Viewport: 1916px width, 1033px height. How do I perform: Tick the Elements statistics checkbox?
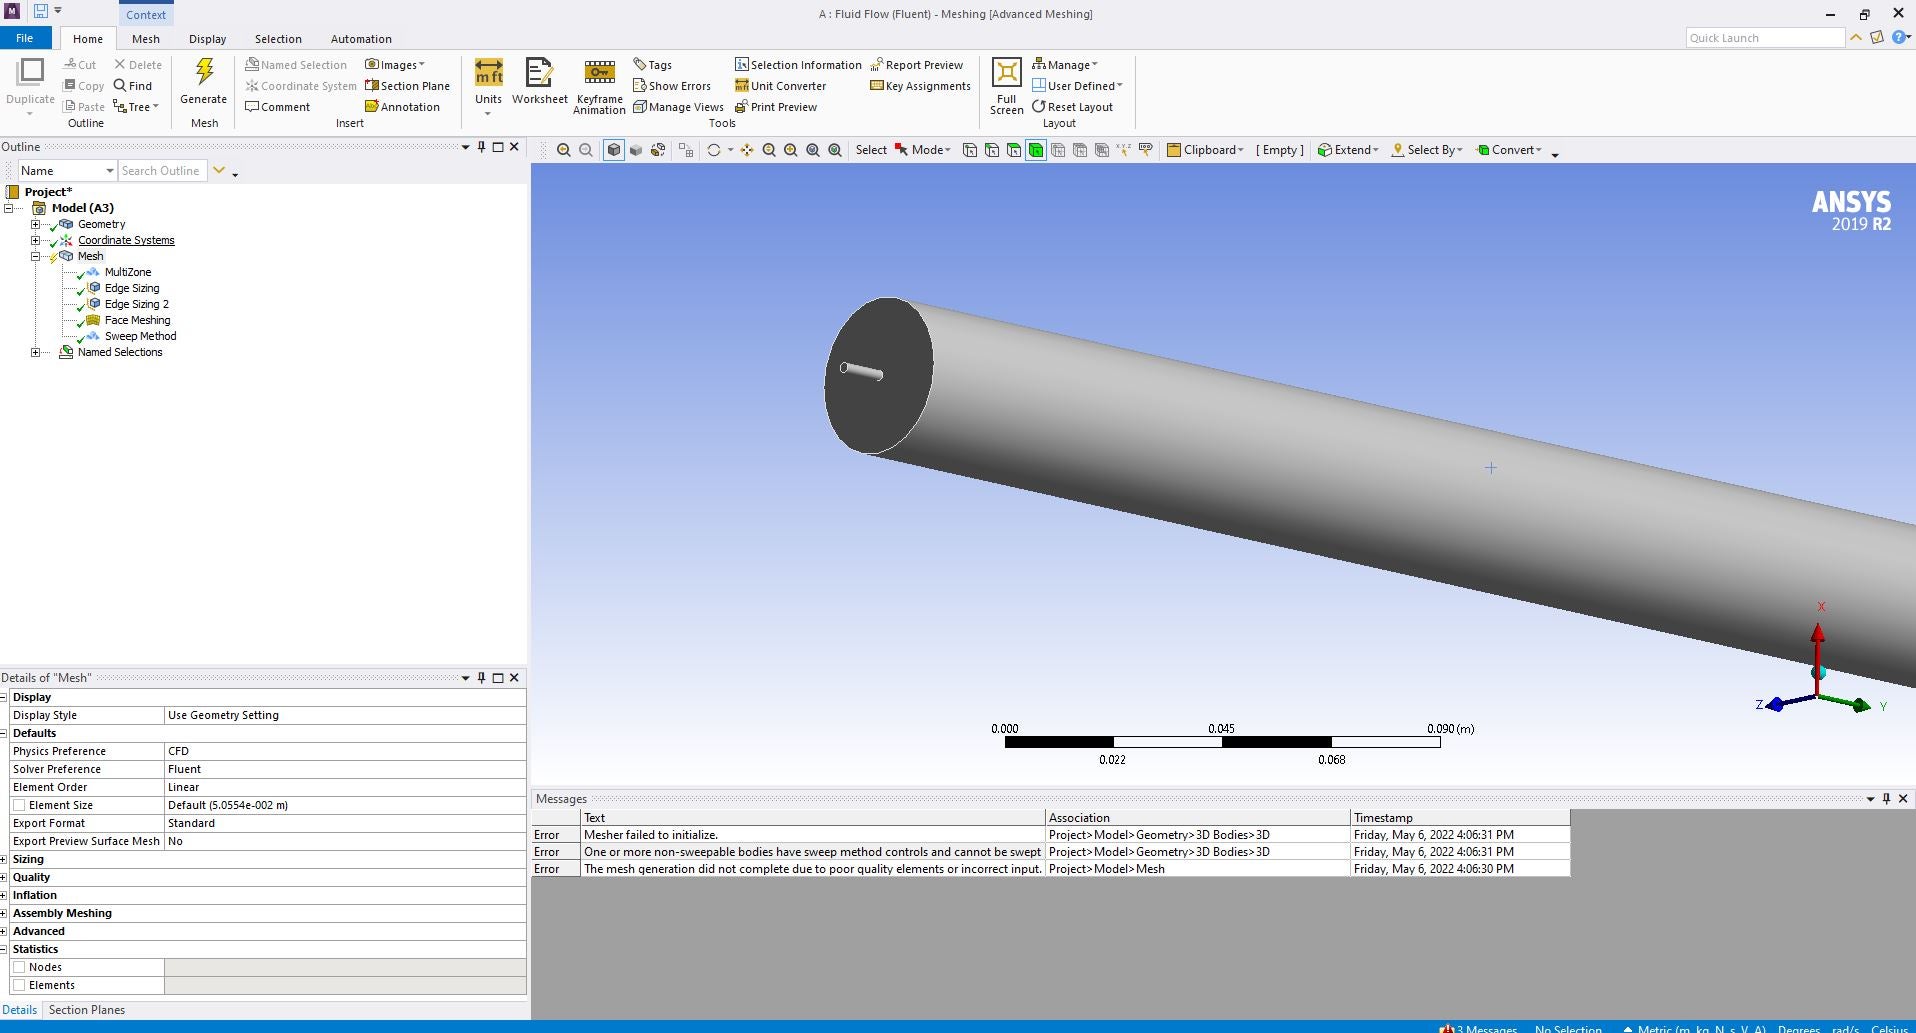click(19, 985)
